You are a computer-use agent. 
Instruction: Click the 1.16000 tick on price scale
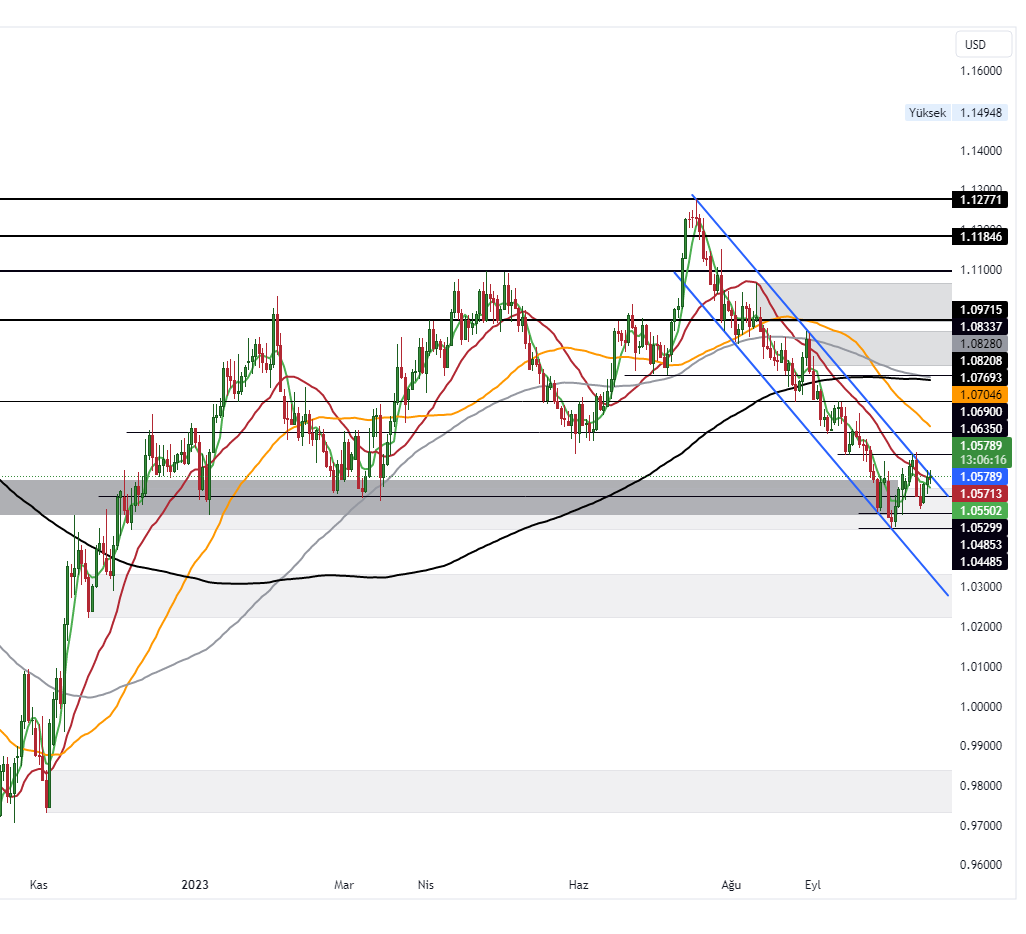pyautogui.click(x=980, y=71)
